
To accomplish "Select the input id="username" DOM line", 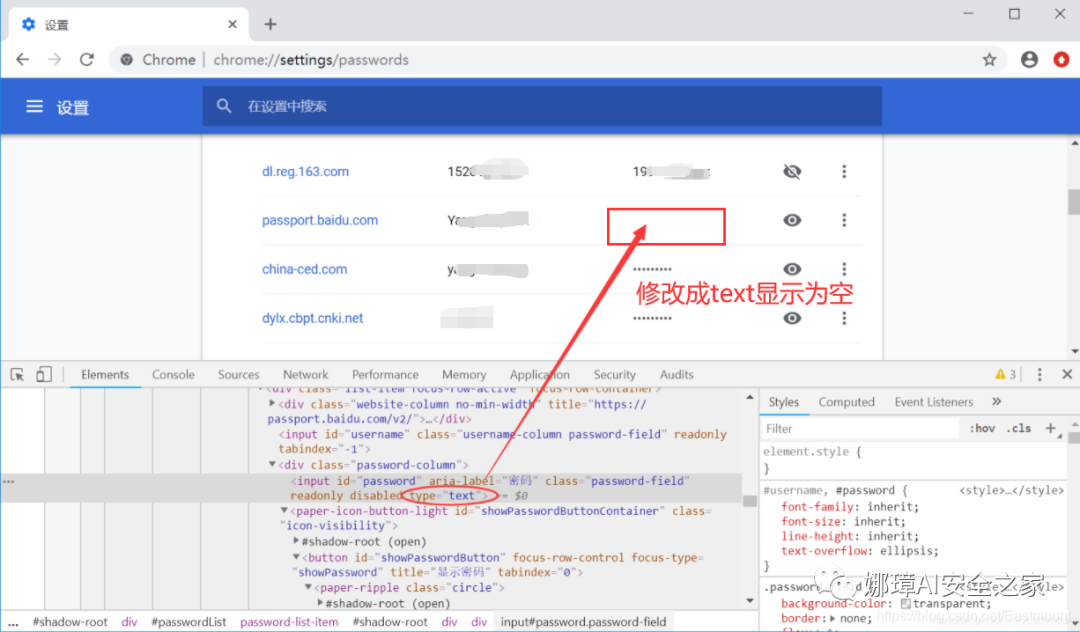I will point(502,441).
